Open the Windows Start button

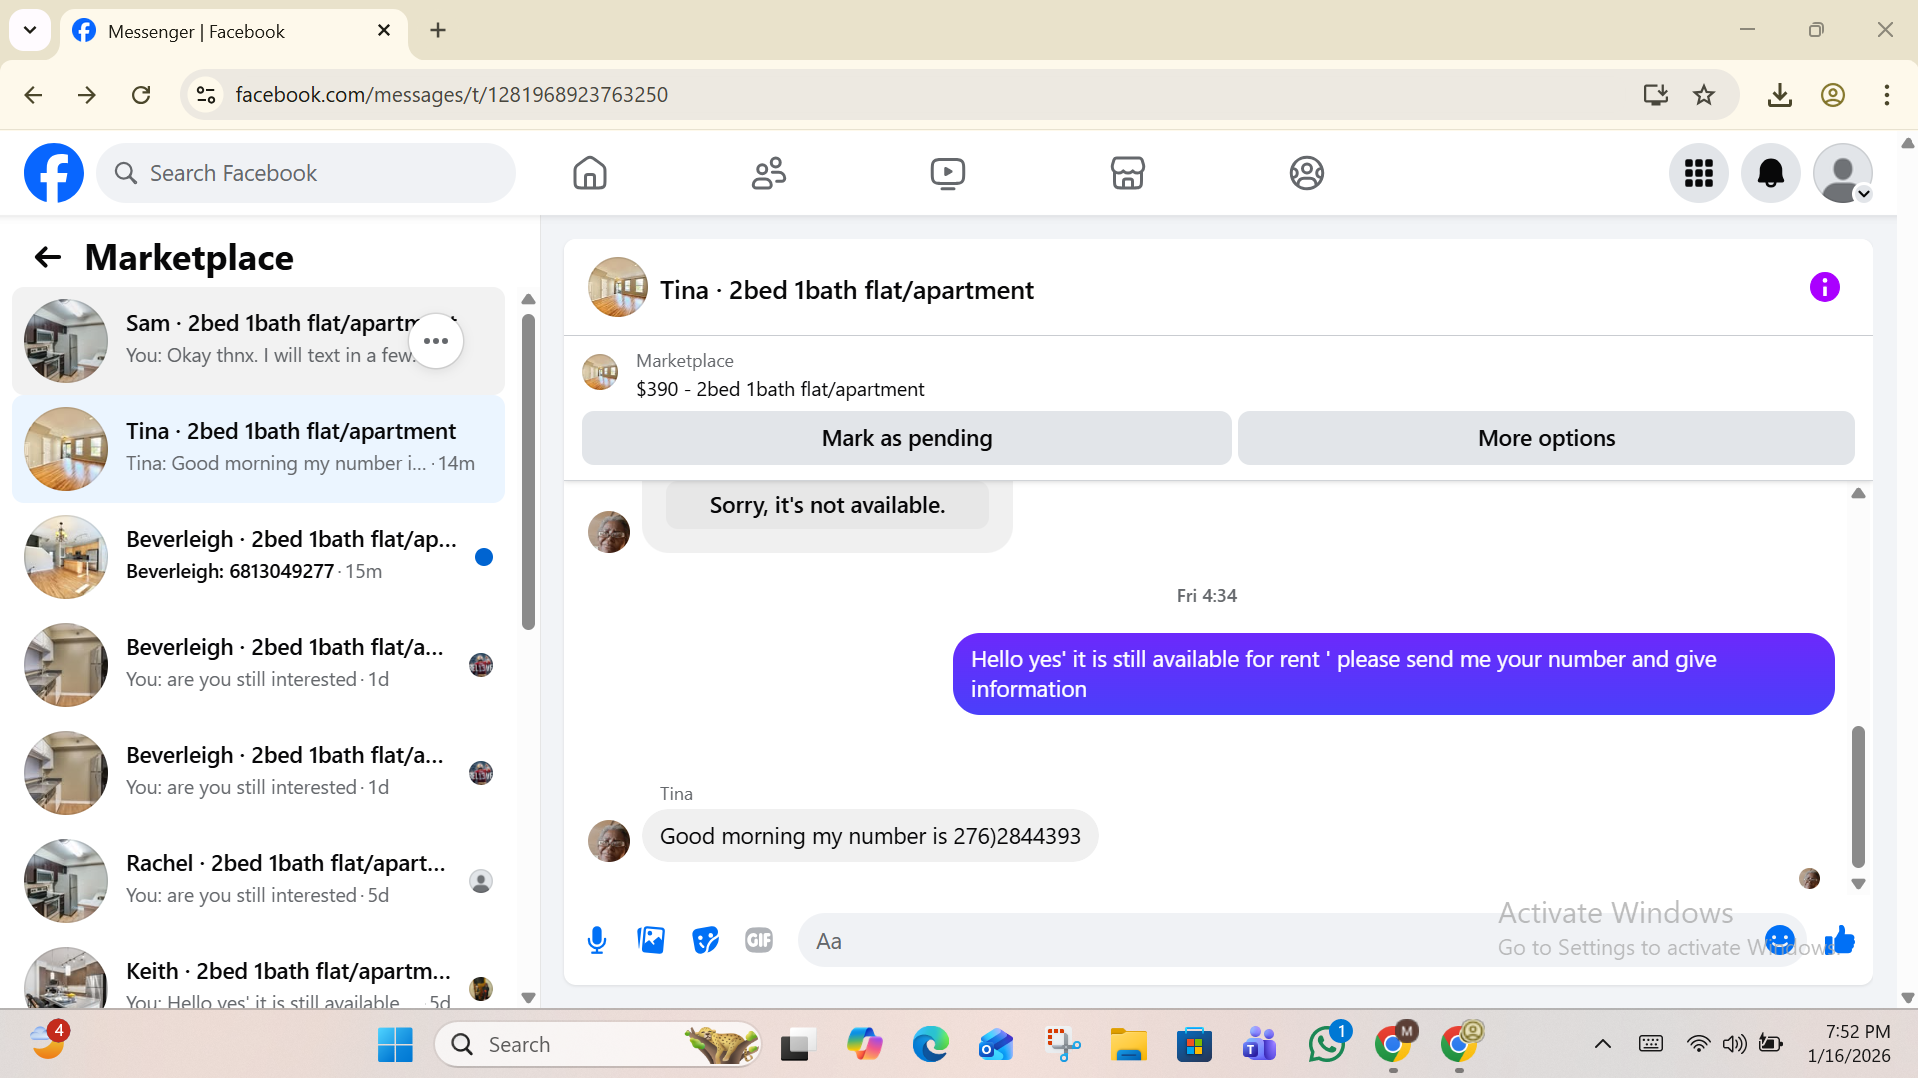coord(395,1044)
